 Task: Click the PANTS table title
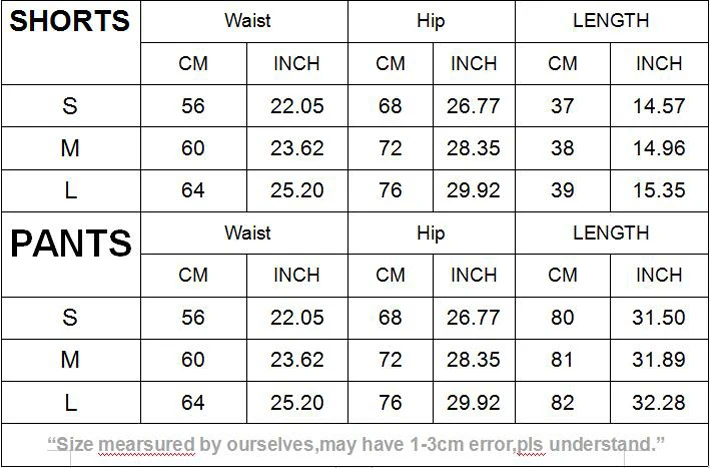tap(70, 243)
